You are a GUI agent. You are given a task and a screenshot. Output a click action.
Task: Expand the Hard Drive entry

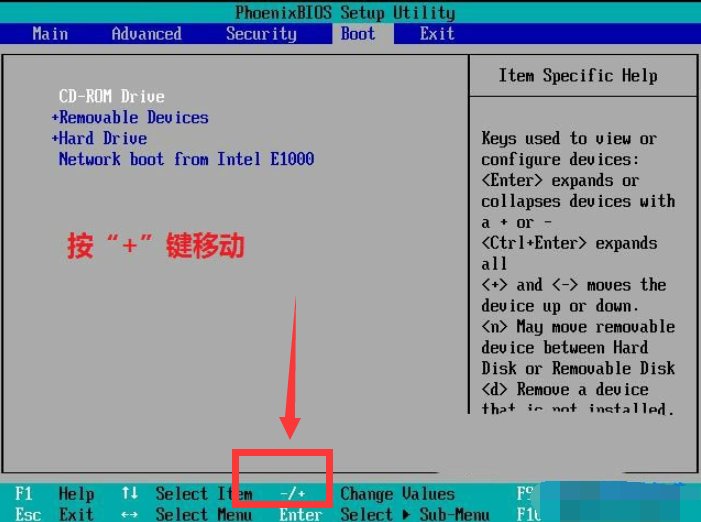[x=99, y=138]
